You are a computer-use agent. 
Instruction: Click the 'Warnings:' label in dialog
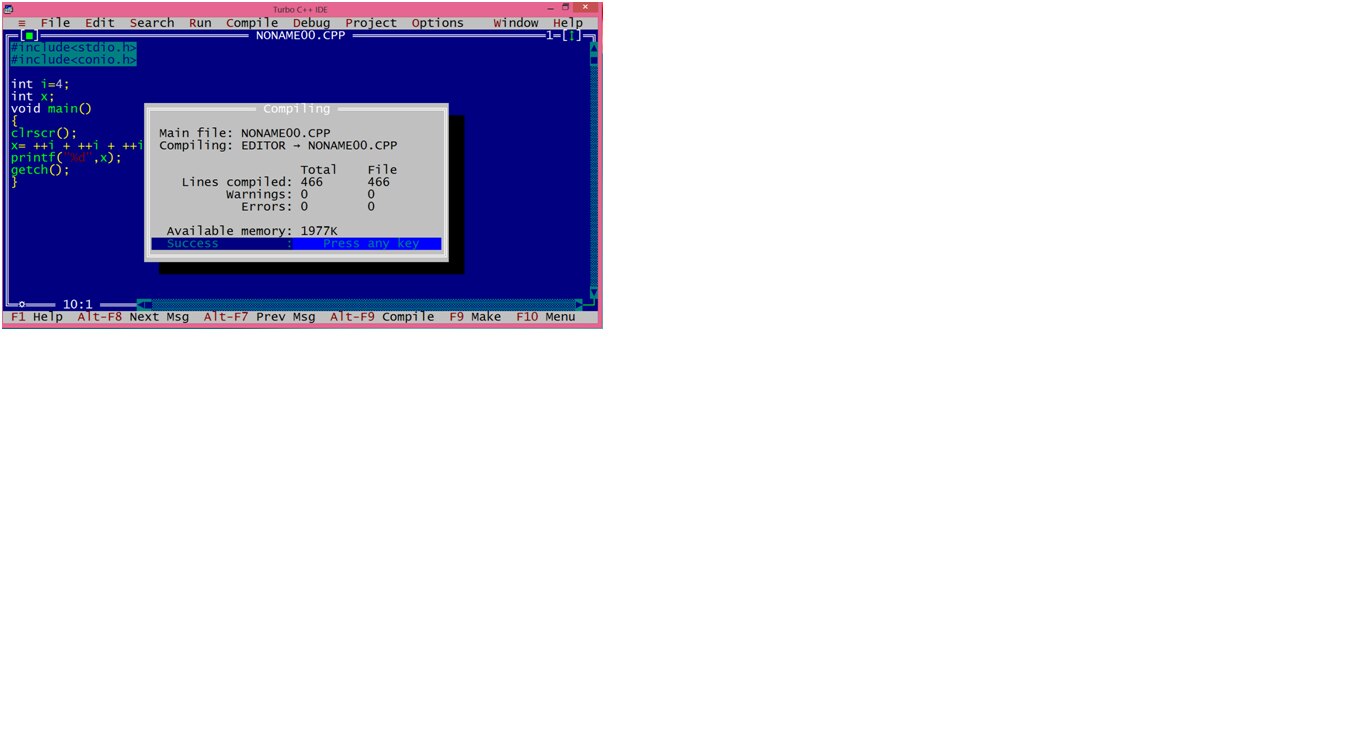click(x=259, y=194)
